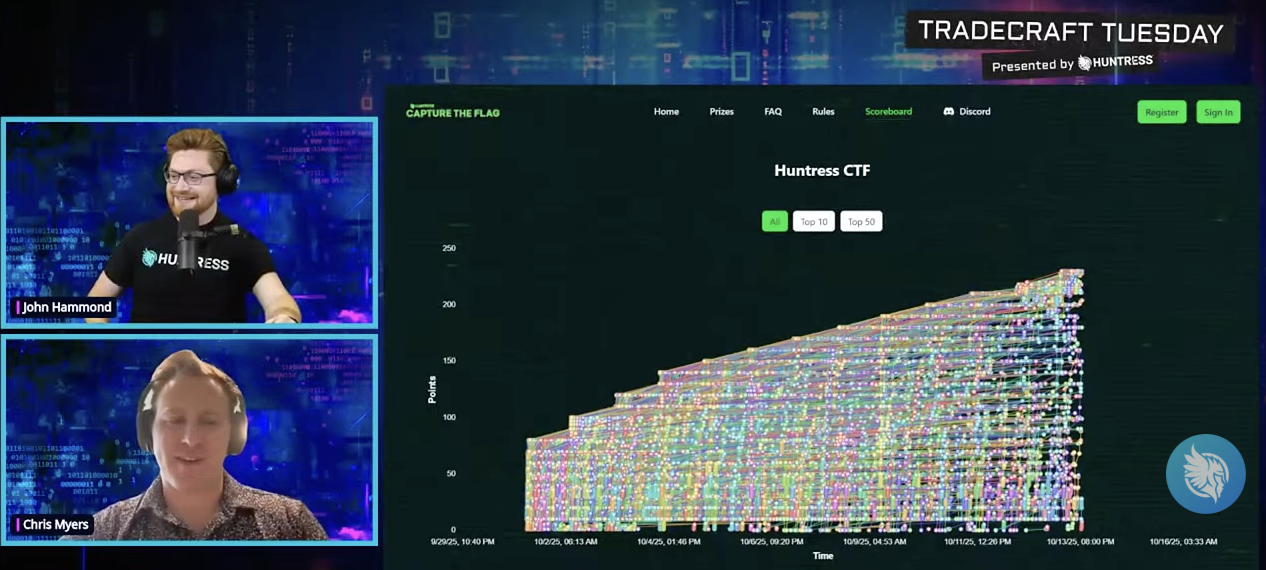Click the Chris Myers name label
This screenshot has height=570, width=1266.
[x=54, y=524]
